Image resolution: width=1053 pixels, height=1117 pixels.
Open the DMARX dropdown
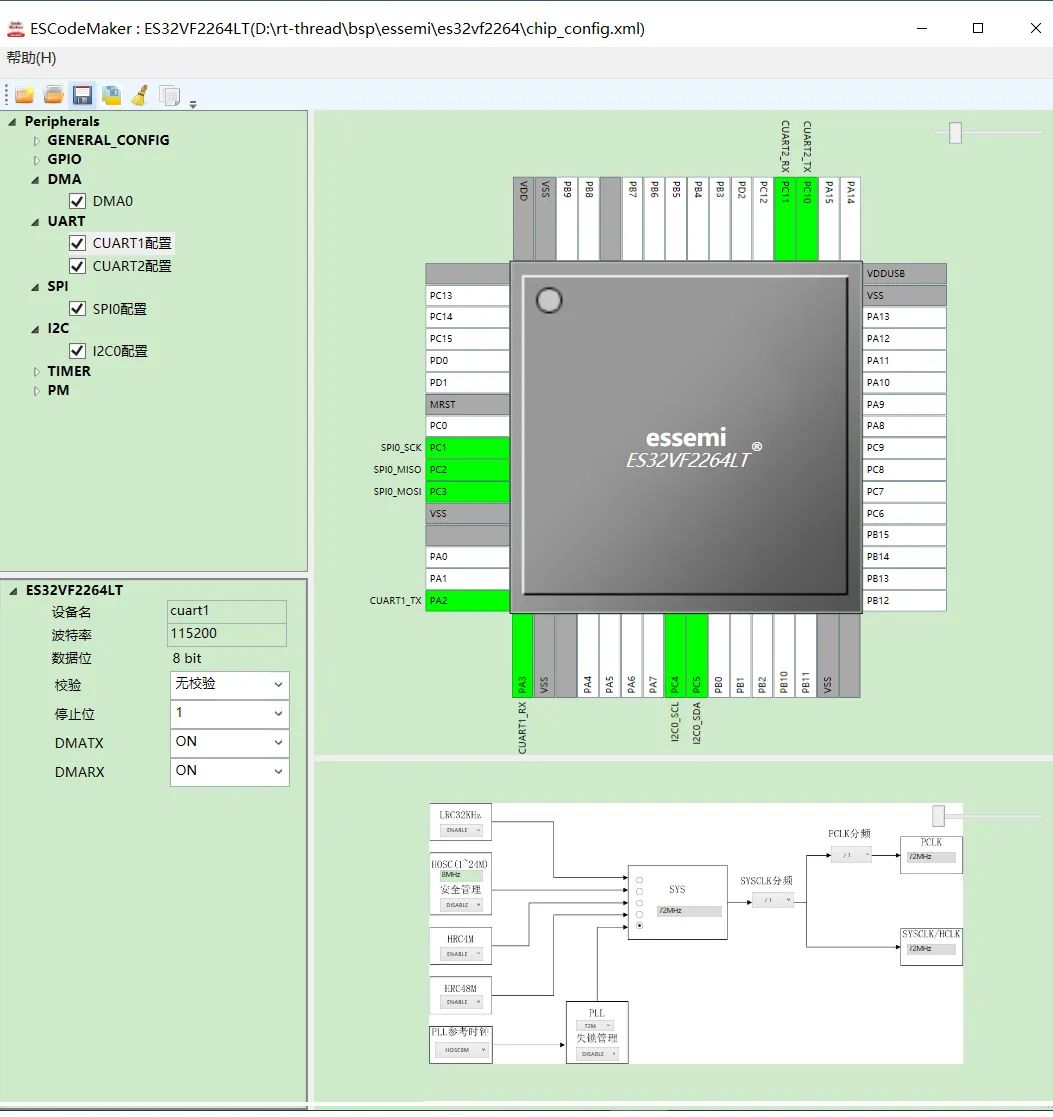[x=229, y=771]
